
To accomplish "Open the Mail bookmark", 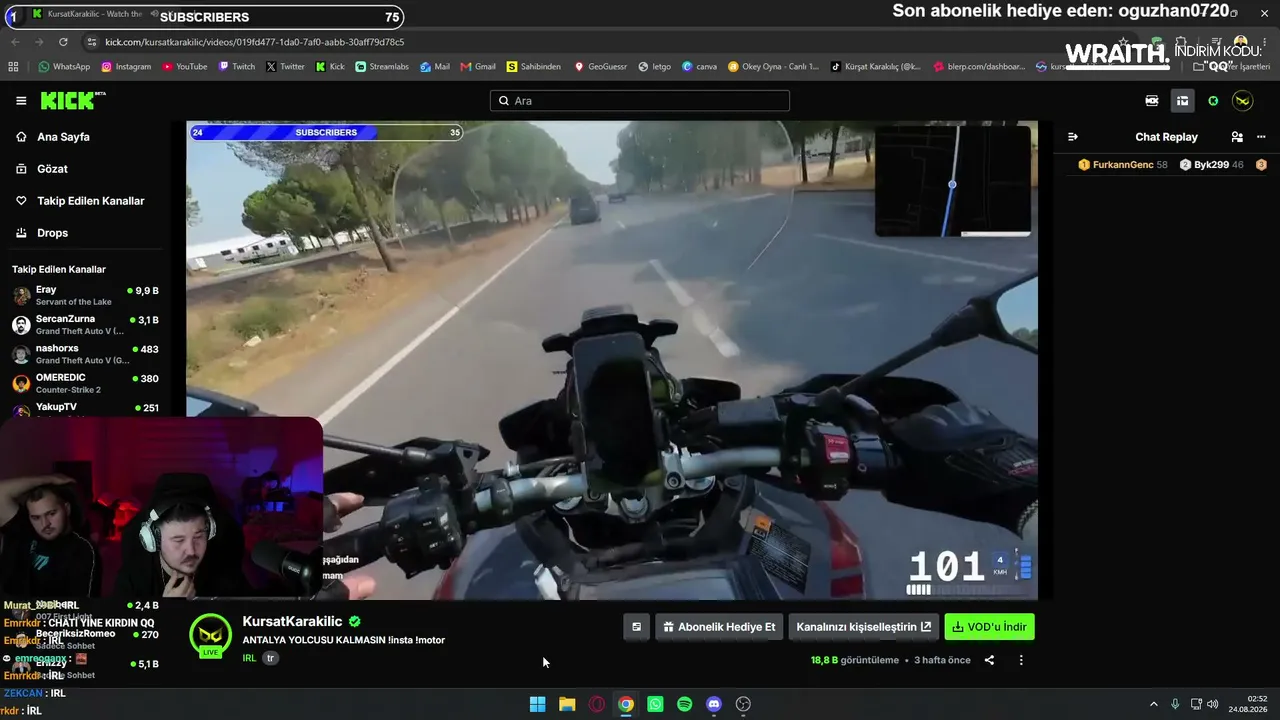I will click(435, 67).
